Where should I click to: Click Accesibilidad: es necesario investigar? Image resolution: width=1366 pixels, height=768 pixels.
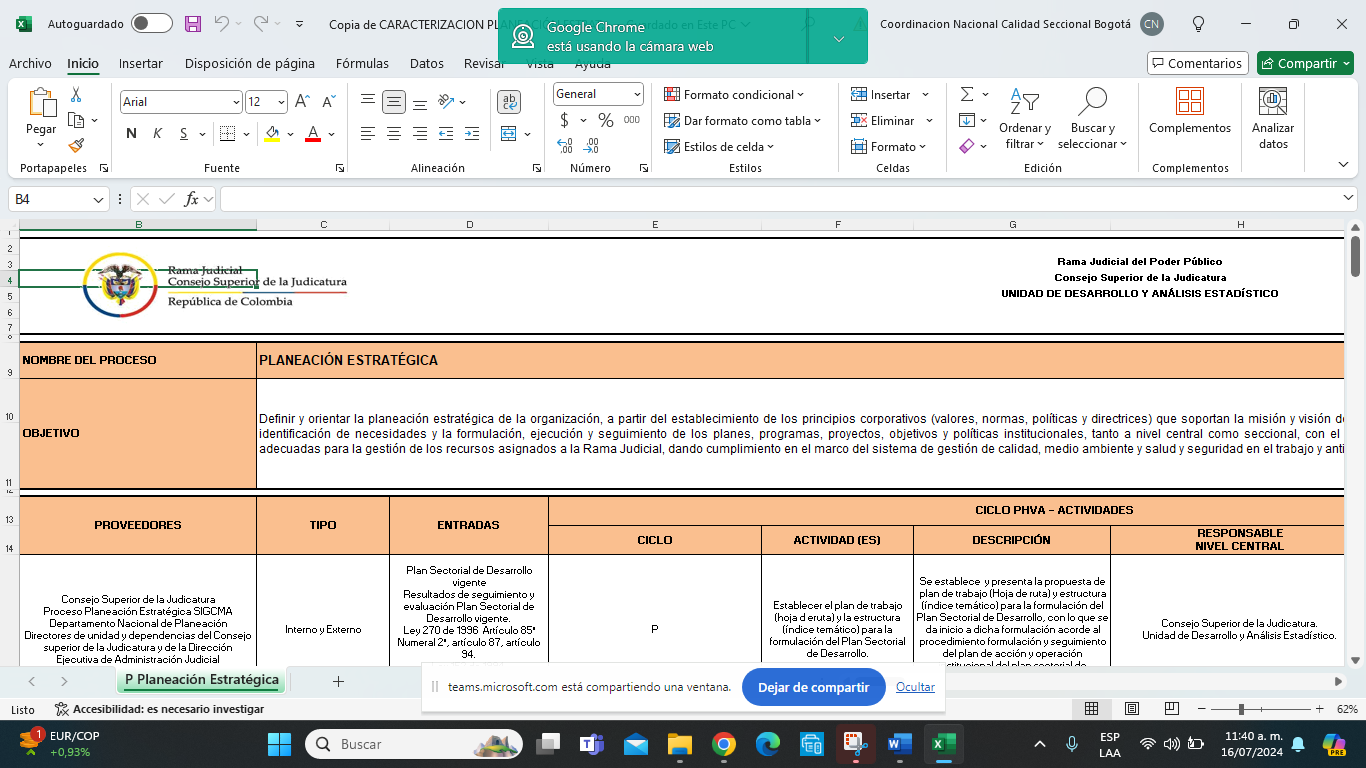[x=159, y=709]
